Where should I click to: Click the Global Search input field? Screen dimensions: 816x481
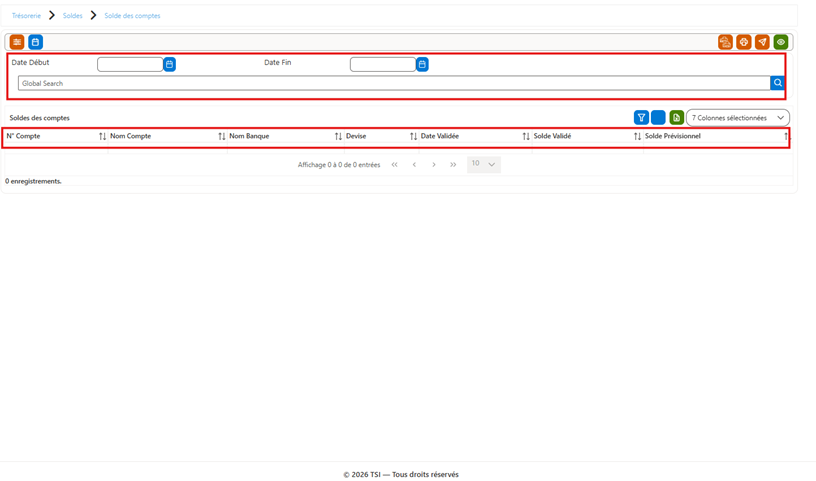pos(394,83)
